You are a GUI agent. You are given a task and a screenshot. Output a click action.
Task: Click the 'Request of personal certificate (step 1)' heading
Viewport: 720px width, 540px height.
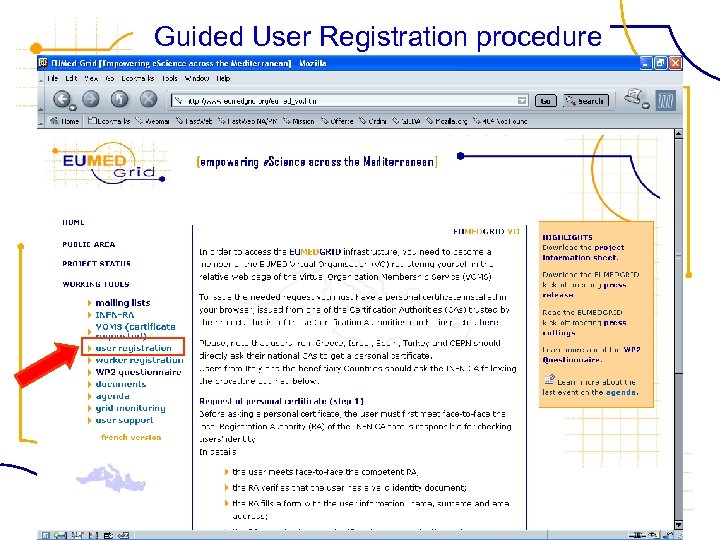tap(281, 401)
